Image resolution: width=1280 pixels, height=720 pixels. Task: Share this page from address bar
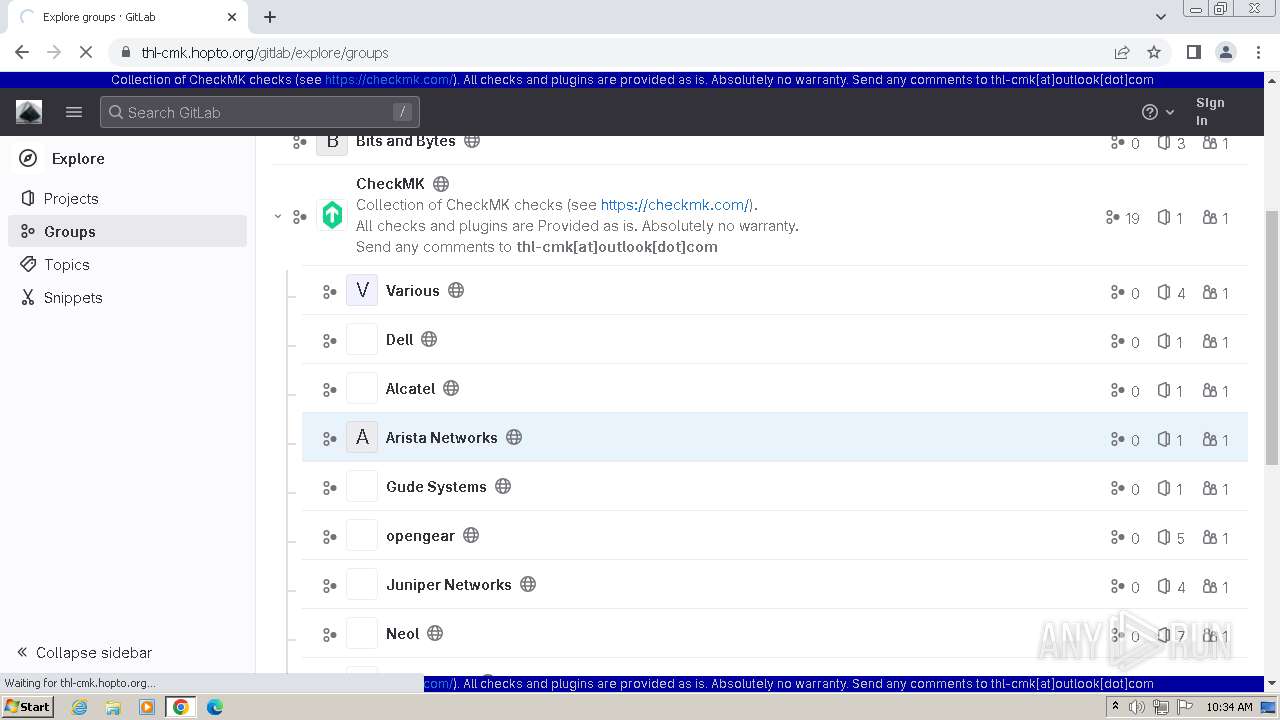[1122, 52]
